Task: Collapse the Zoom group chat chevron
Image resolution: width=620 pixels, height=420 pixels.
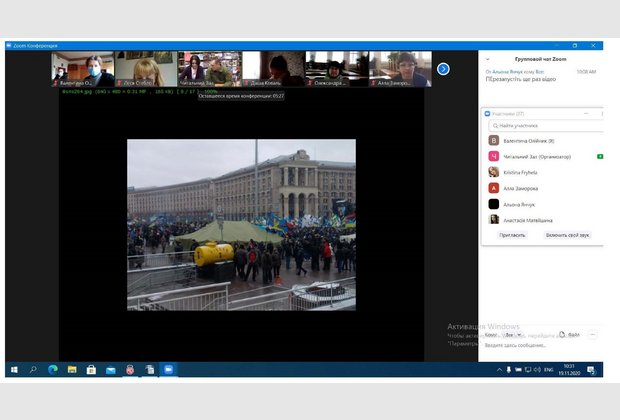Action: pyautogui.click(x=487, y=59)
